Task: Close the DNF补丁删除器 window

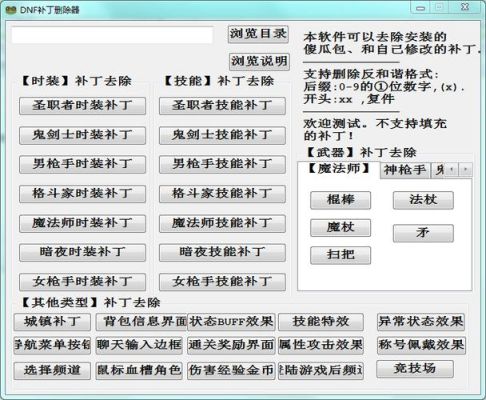Action: pyautogui.click(x=465, y=7)
